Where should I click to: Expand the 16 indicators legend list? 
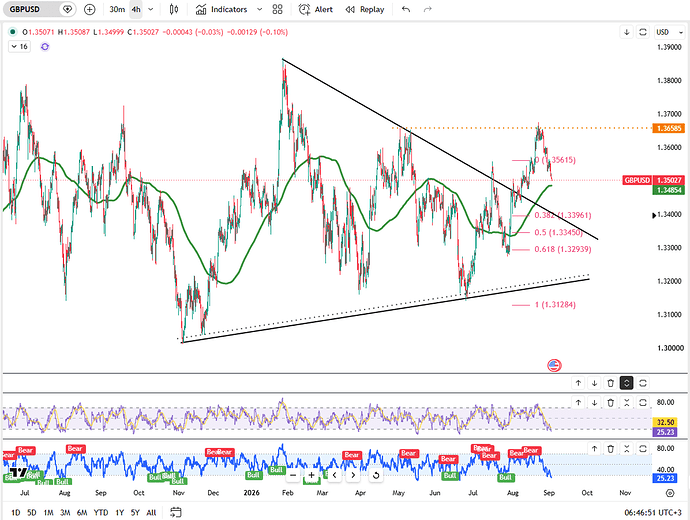pyautogui.click(x=19, y=46)
